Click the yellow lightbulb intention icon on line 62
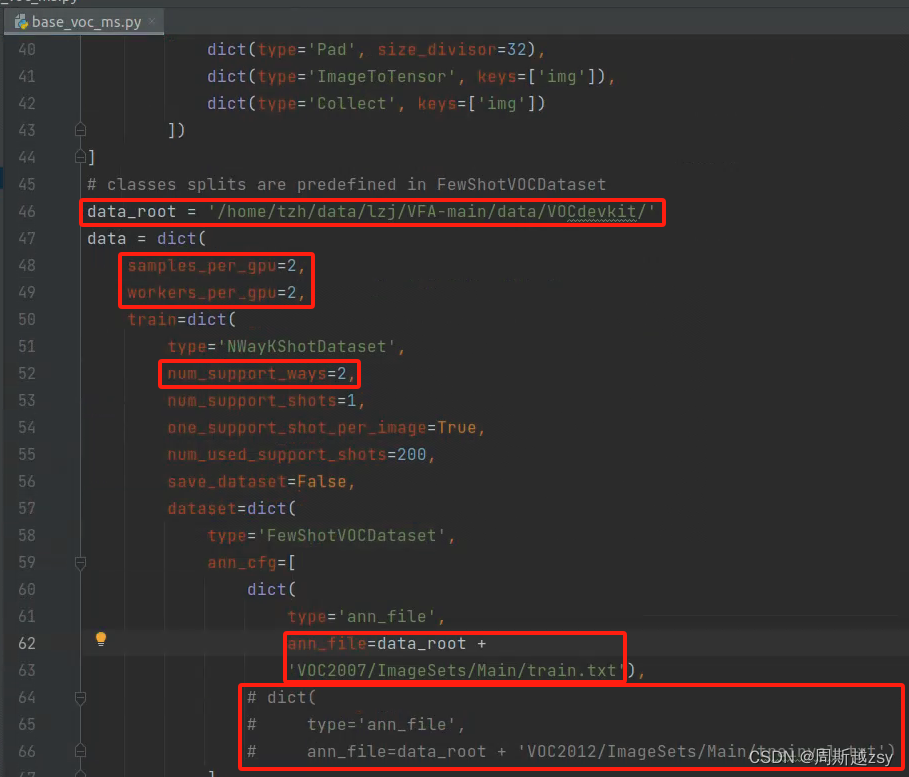This screenshot has width=909, height=777. pyautogui.click(x=101, y=639)
